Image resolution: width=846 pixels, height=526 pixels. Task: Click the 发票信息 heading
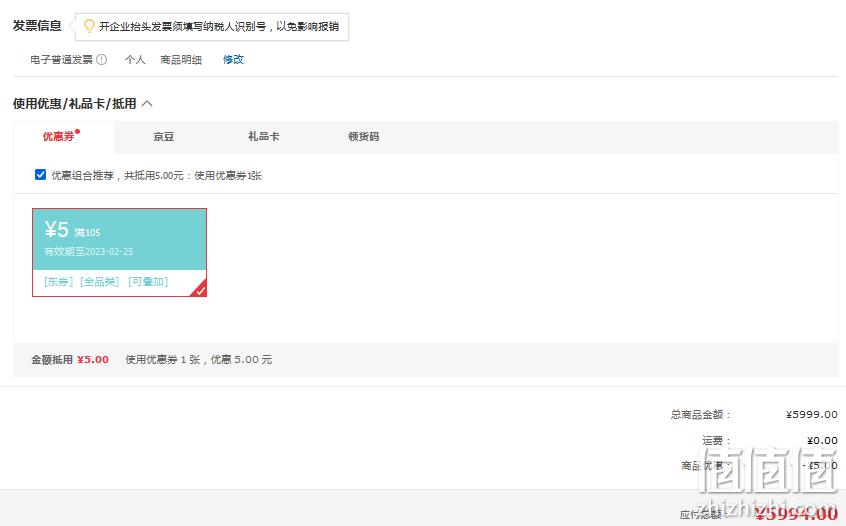pos(37,25)
